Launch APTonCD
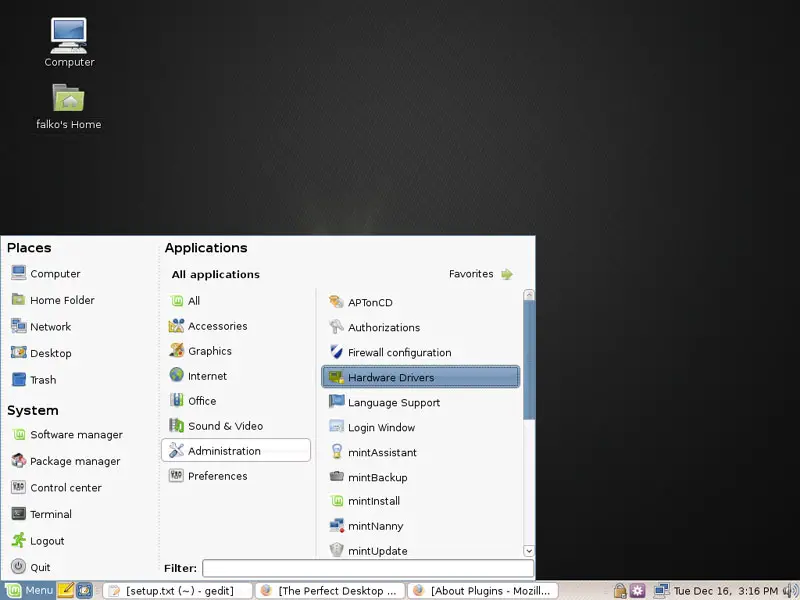Image resolution: width=800 pixels, height=600 pixels. click(x=421, y=302)
